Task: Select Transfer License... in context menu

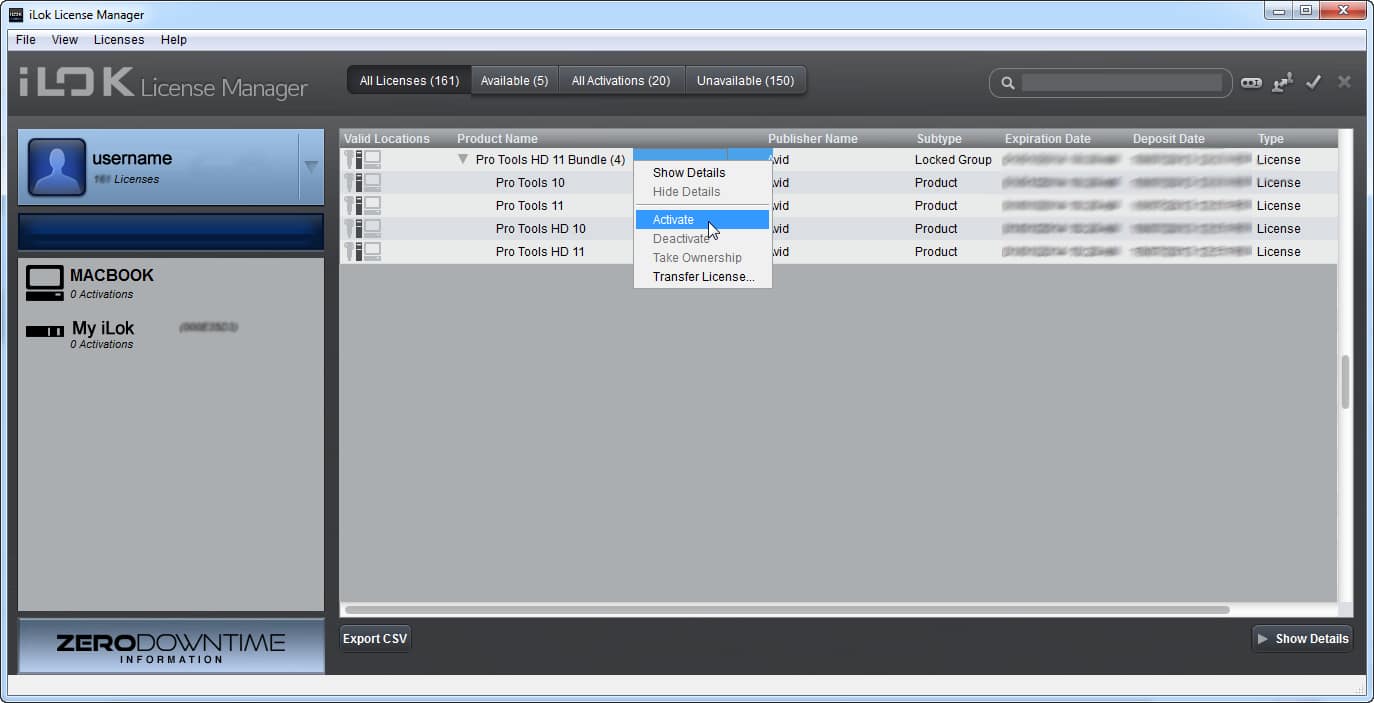Action: click(703, 277)
